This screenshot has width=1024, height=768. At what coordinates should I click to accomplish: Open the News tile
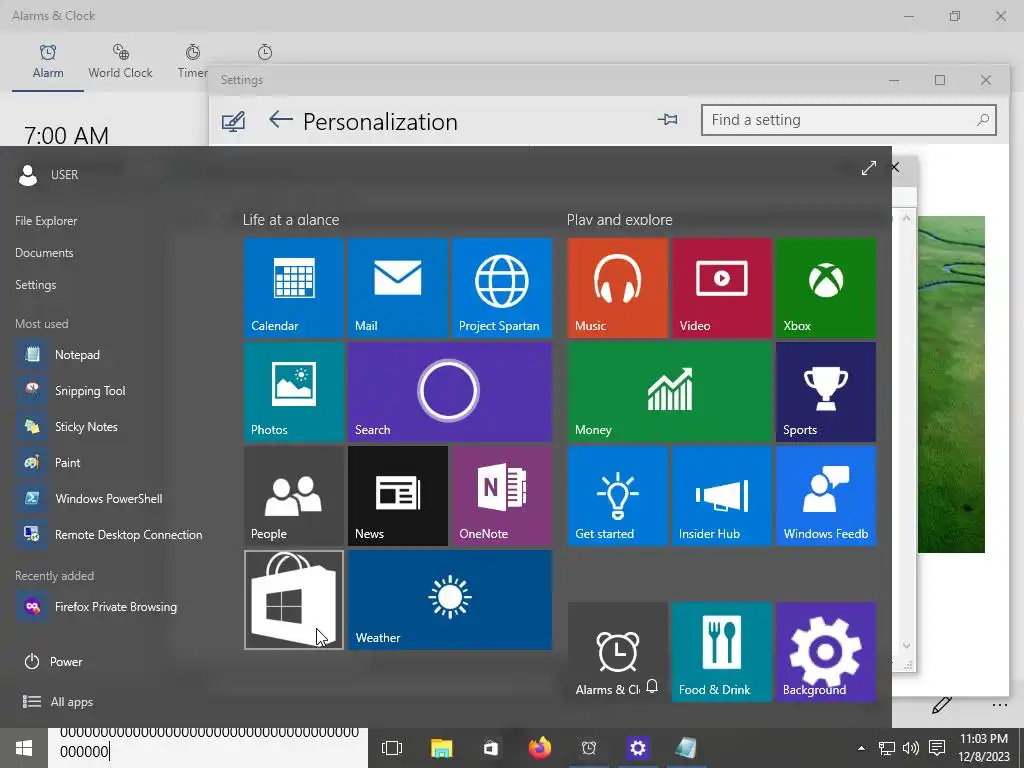(398, 496)
